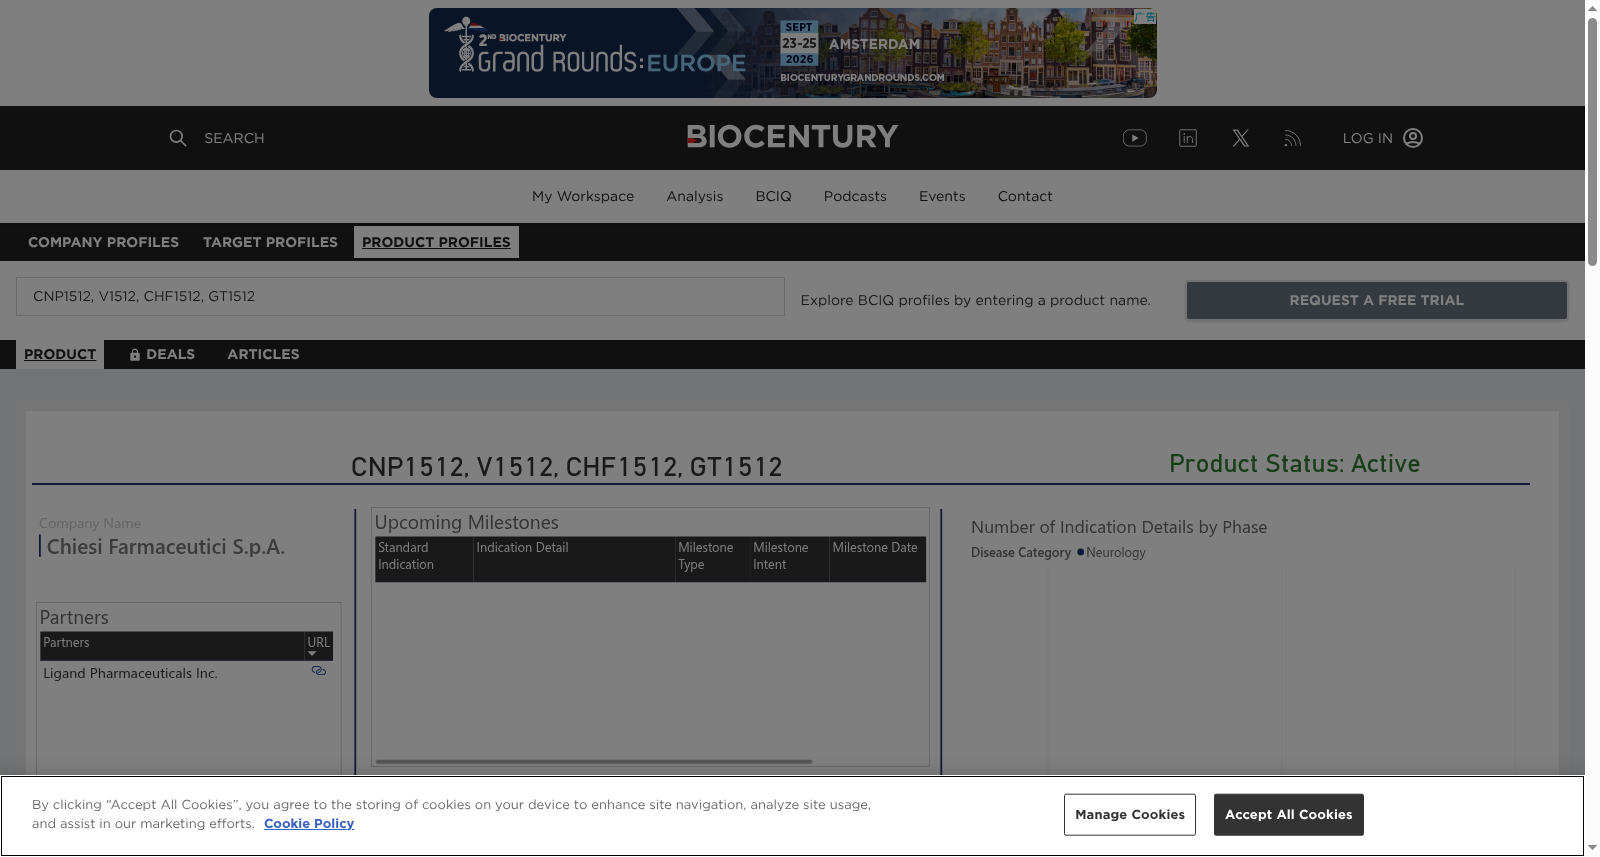Accept all cookies
This screenshot has width=1600, height=857.
point(1288,815)
